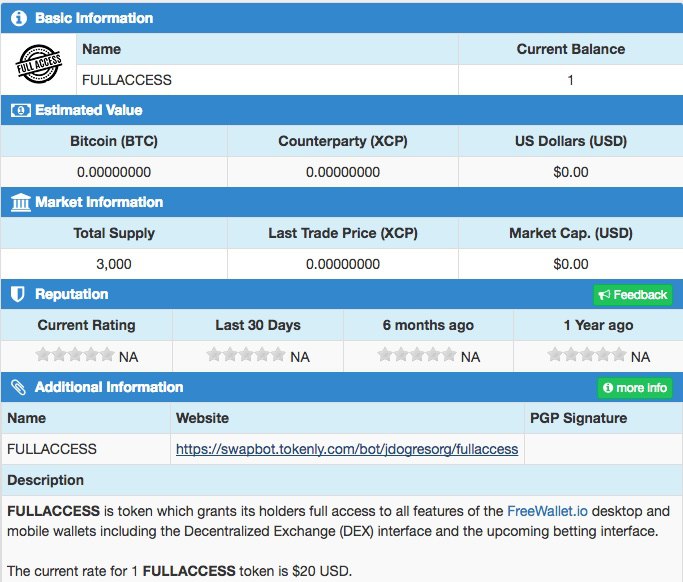
Task: Select the Additional Information header title
Action: (x=109, y=387)
